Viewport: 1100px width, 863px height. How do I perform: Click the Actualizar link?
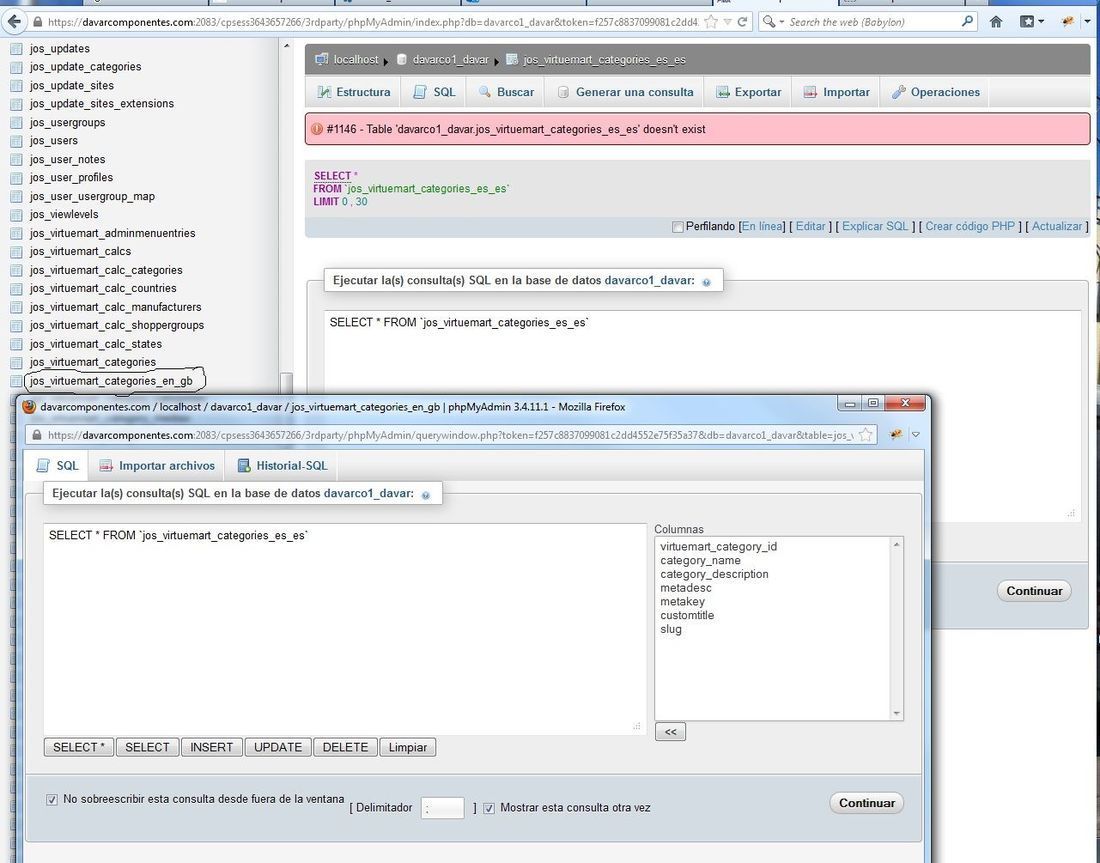1057,226
